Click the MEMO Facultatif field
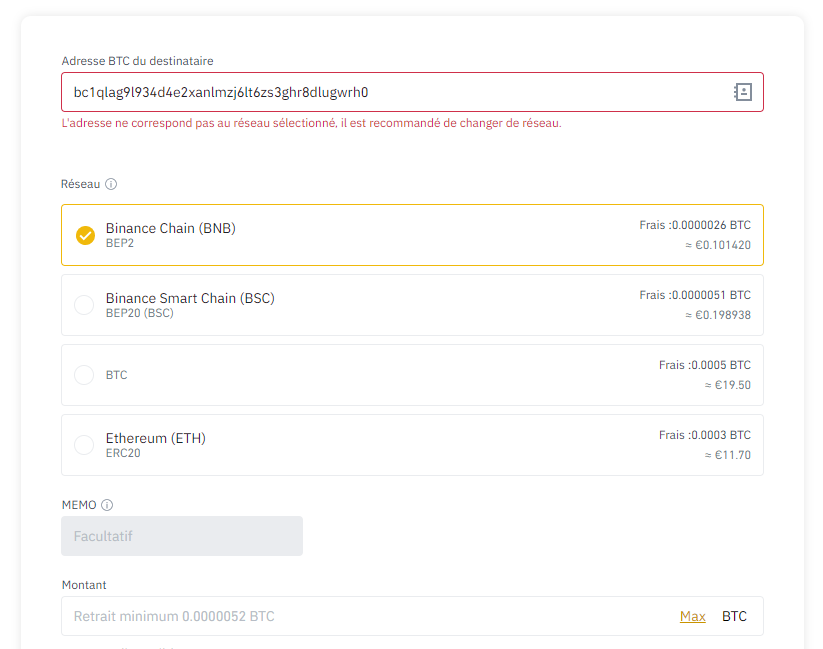Image resolution: width=823 pixels, height=649 pixels. tap(182, 536)
